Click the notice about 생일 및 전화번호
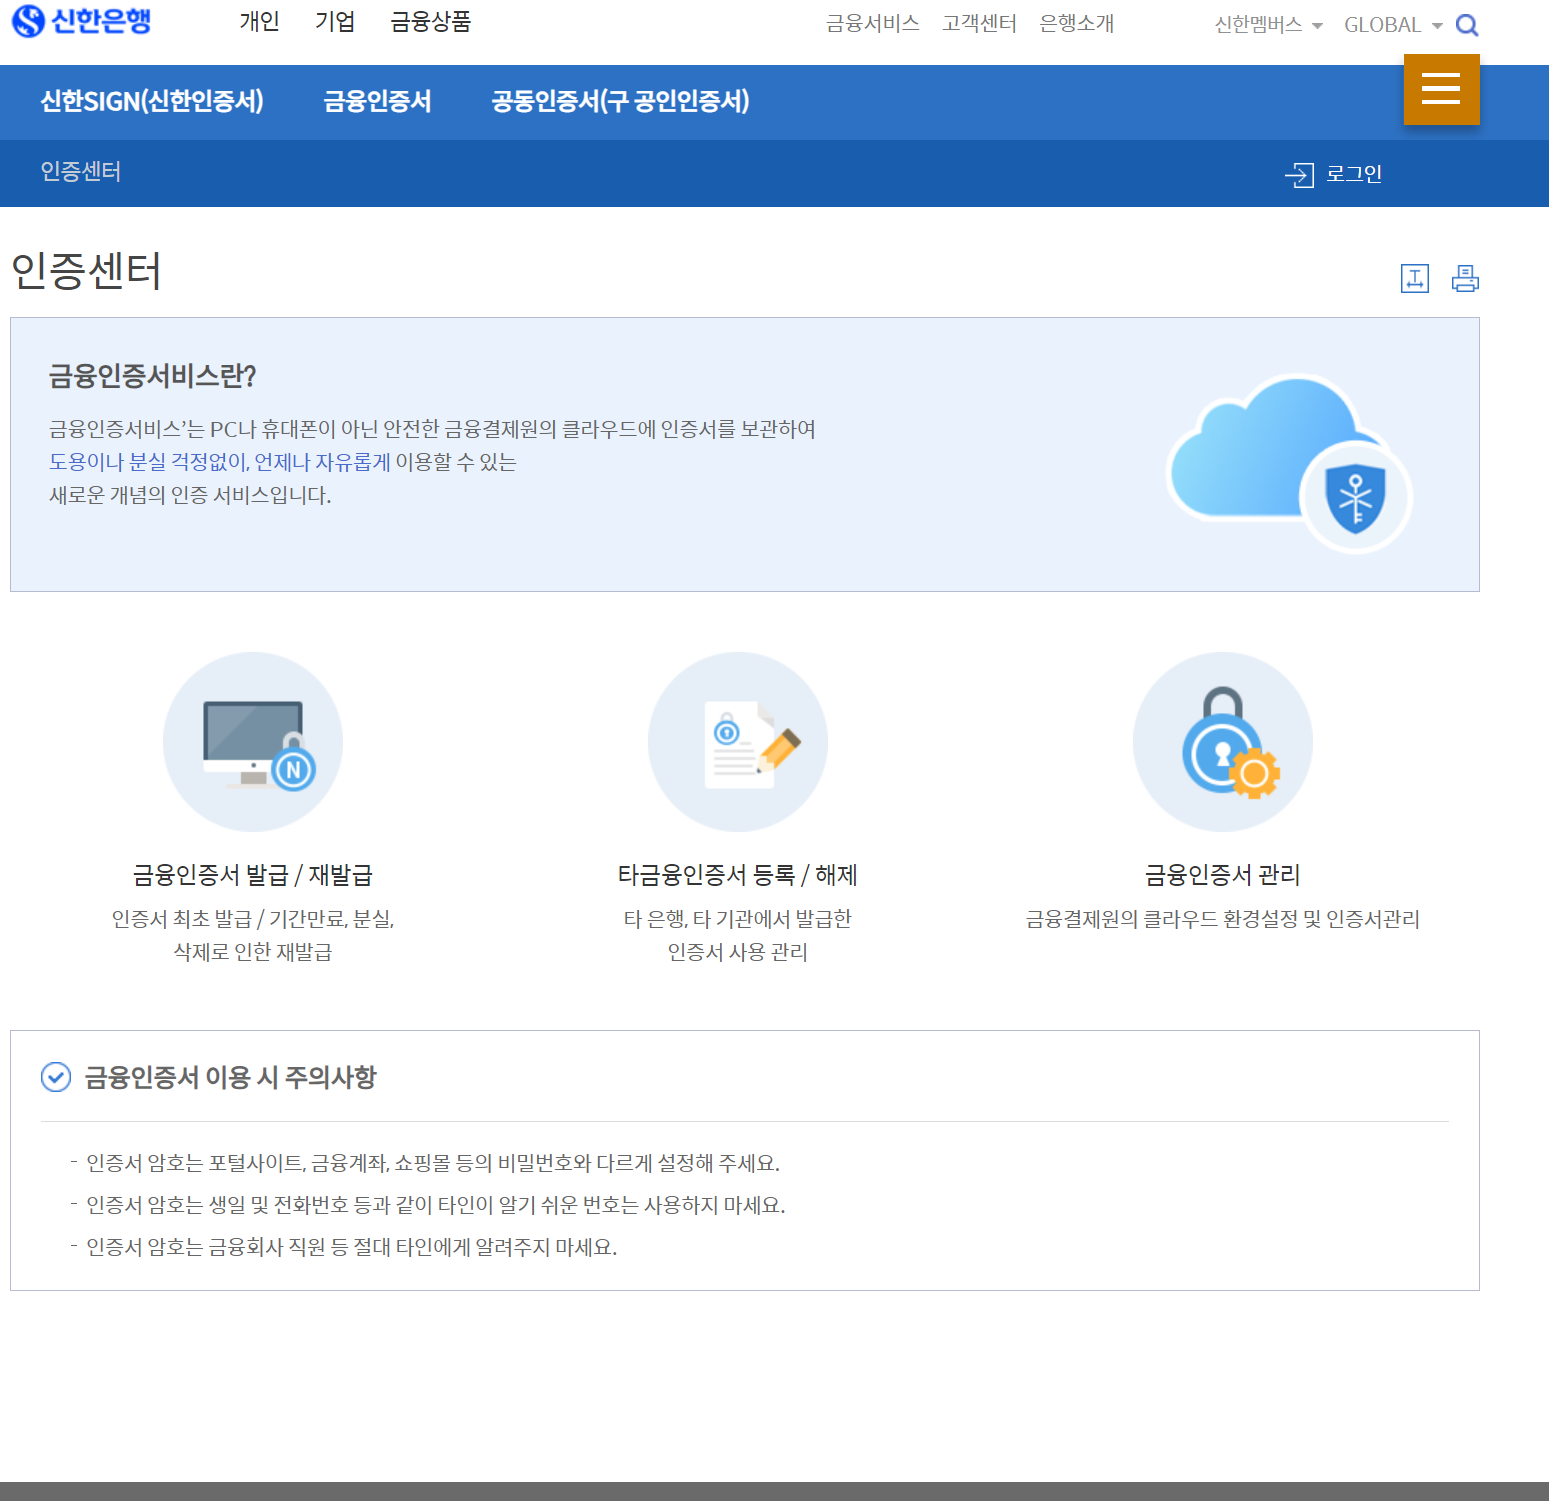The image size is (1549, 1501). pyautogui.click(x=436, y=1205)
